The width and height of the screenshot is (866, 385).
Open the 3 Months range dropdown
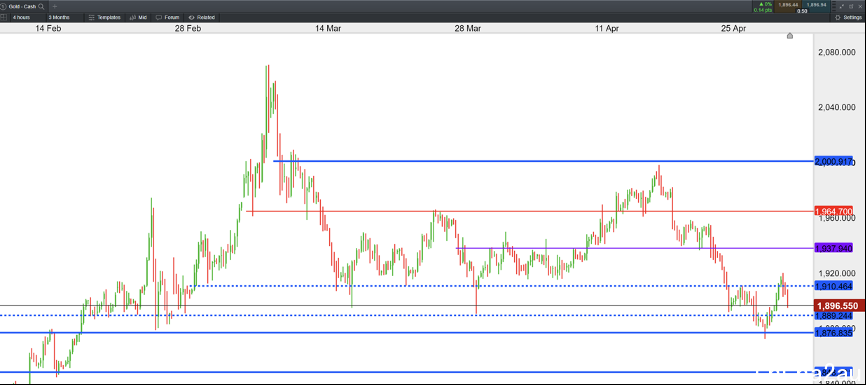coord(64,17)
